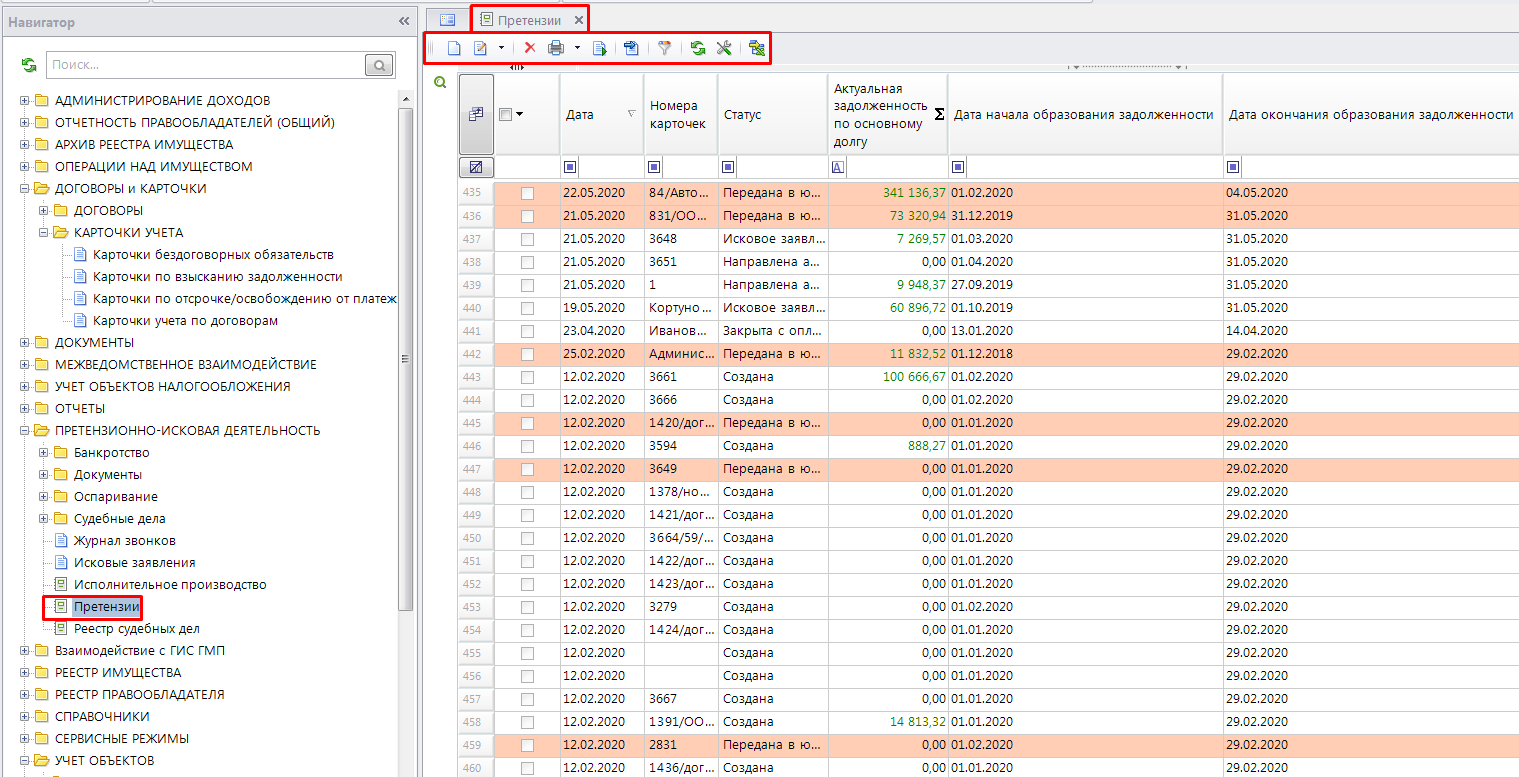Expand the СПРАВОЧНИКИ folder

[x=25, y=717]
